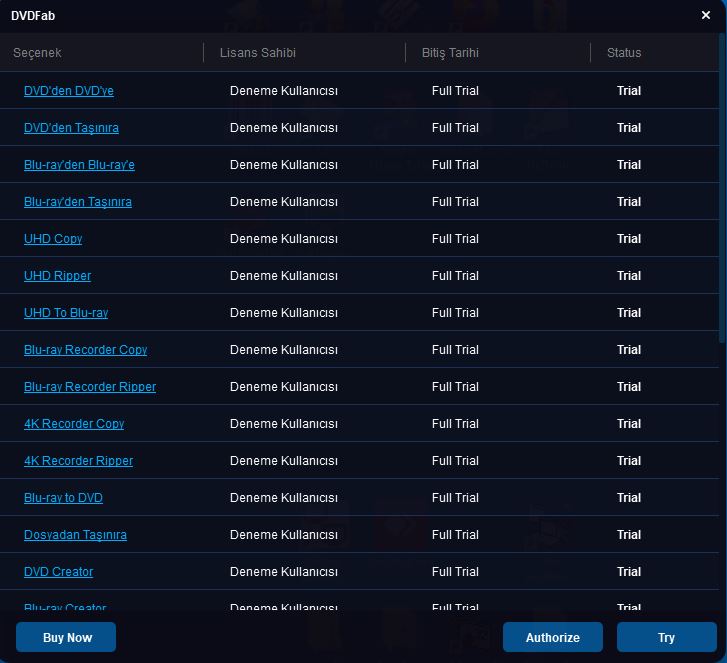Viewport: 727px width, 663px height.
Task: Open the UHD To Blu-ray link
Action: tap(66, 313)
